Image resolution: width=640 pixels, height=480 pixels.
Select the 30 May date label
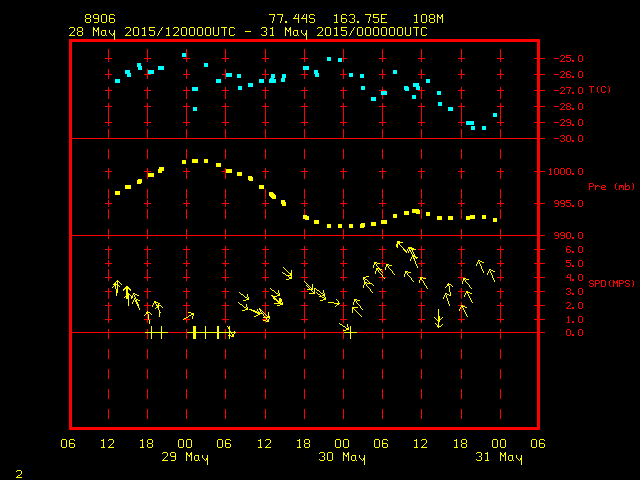tap(341, 458)
